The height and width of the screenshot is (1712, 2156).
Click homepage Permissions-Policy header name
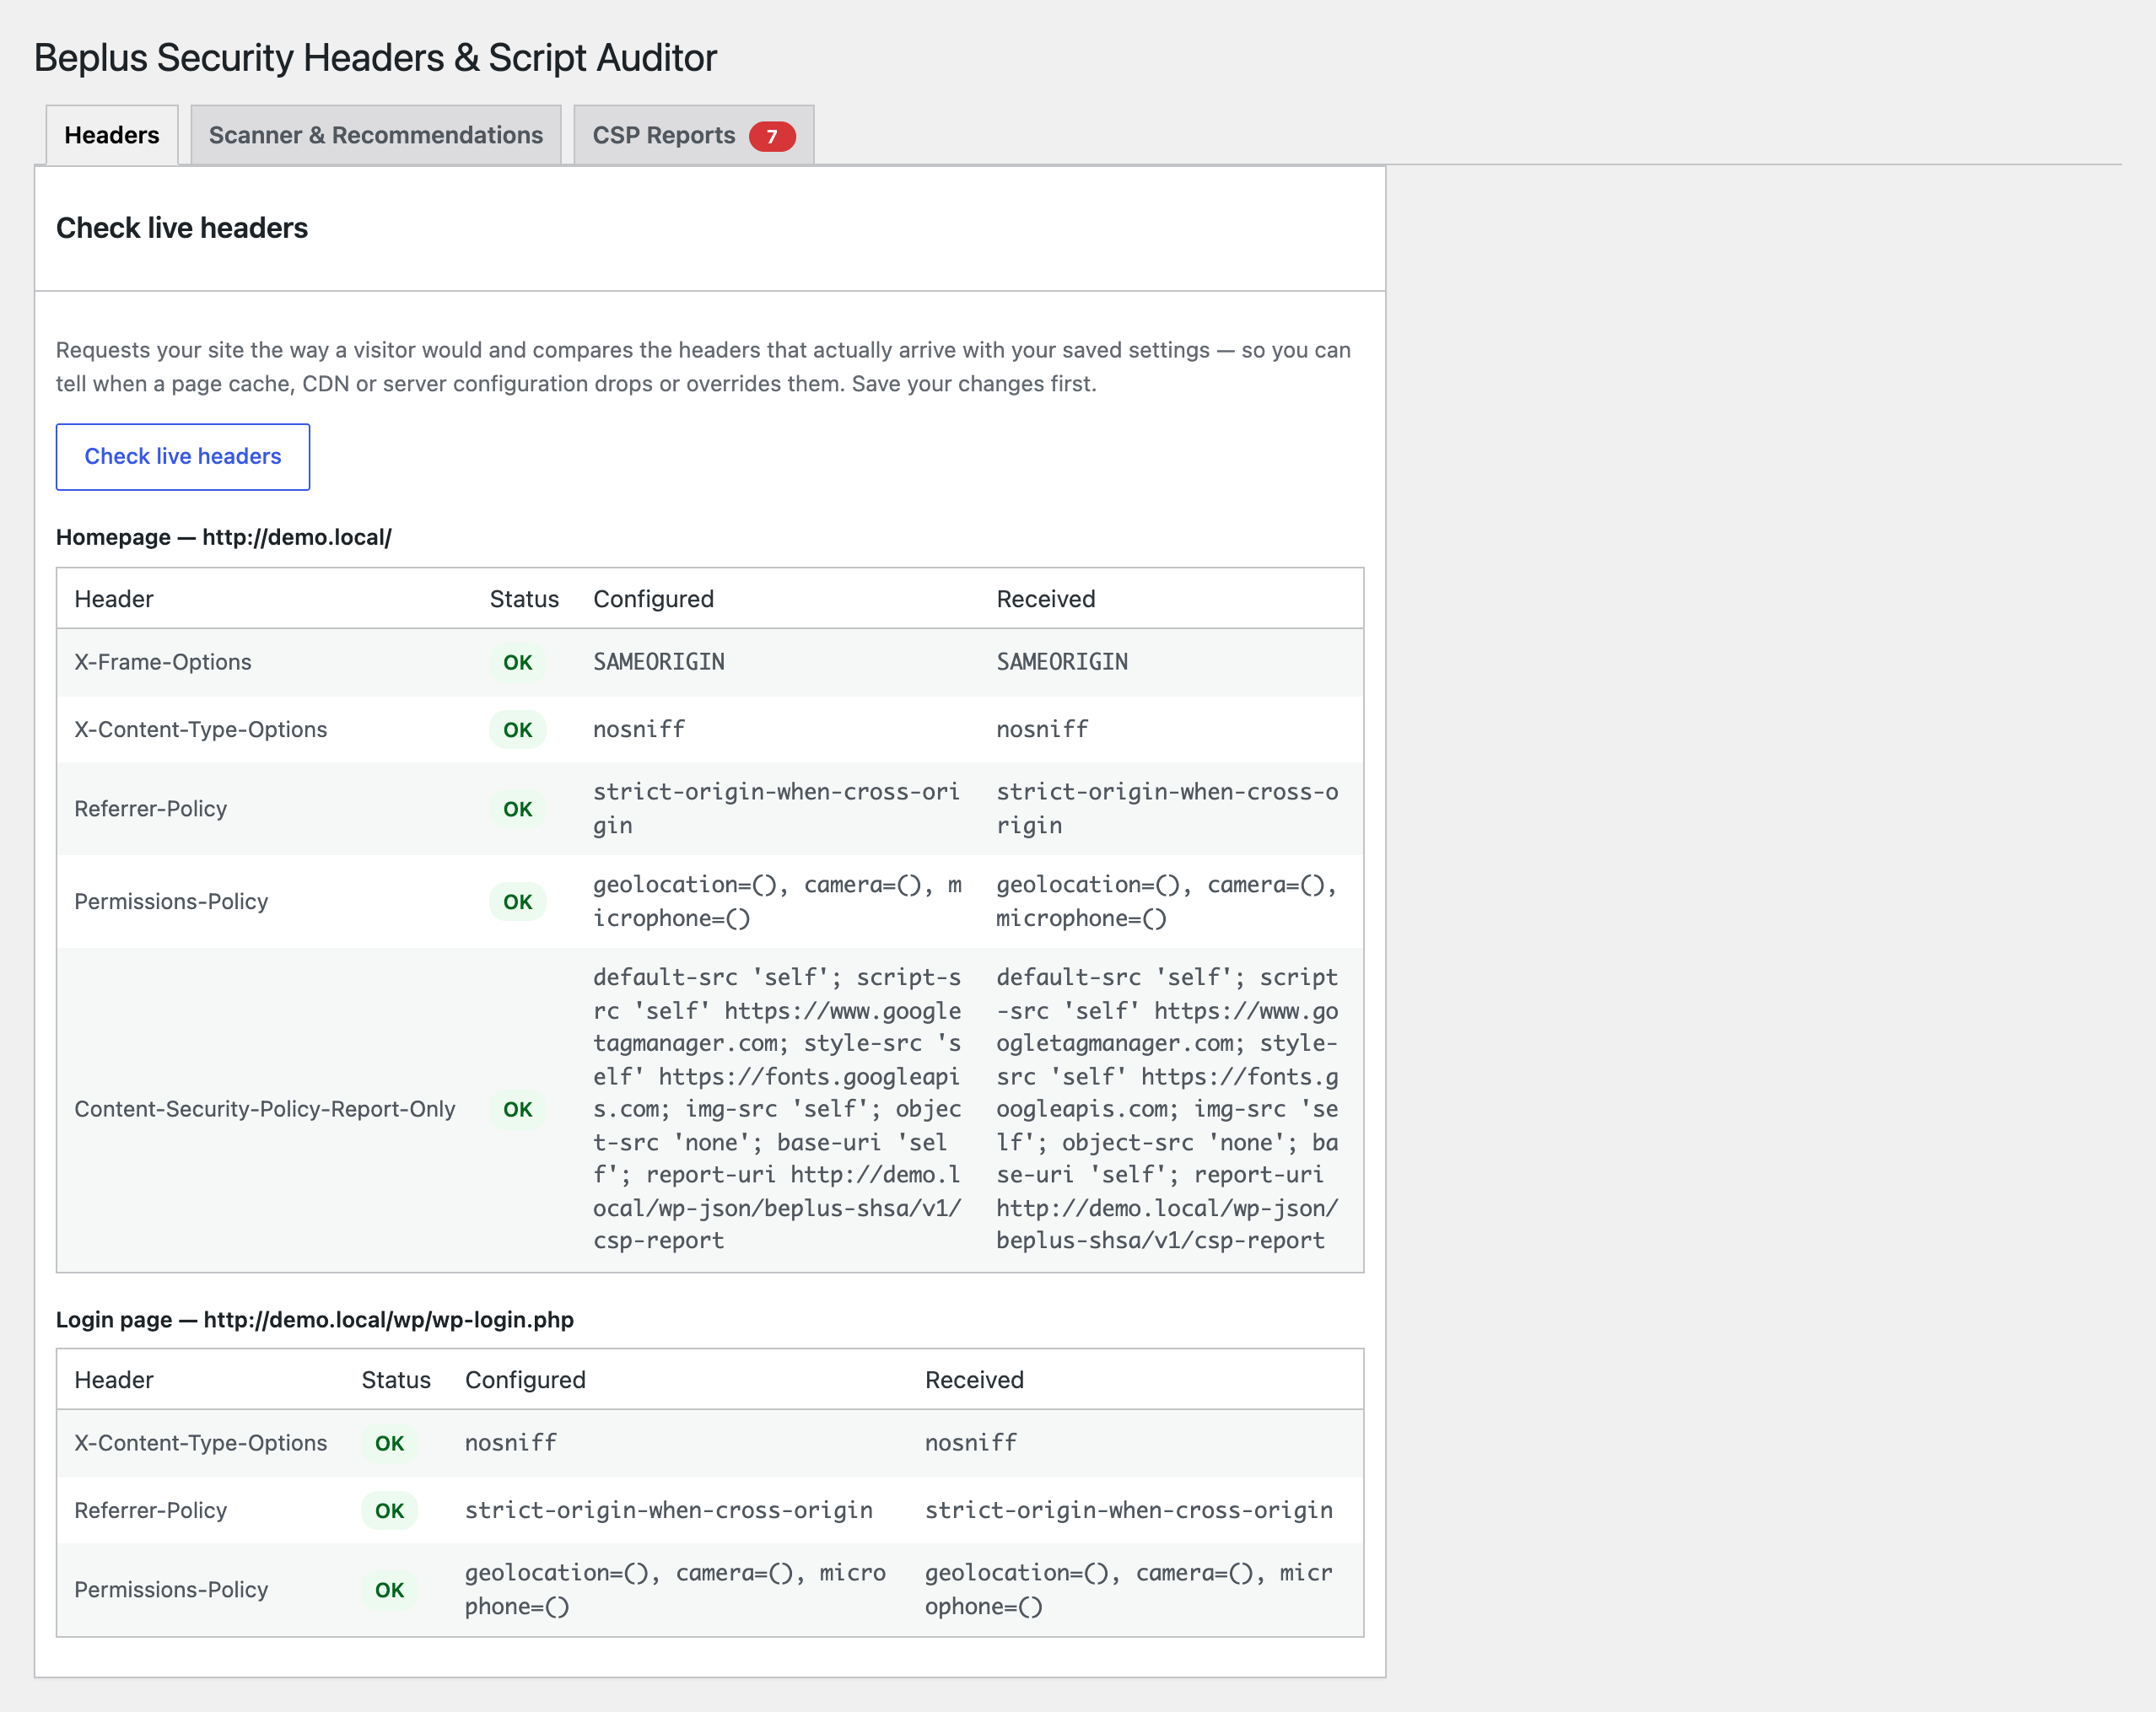171,902
